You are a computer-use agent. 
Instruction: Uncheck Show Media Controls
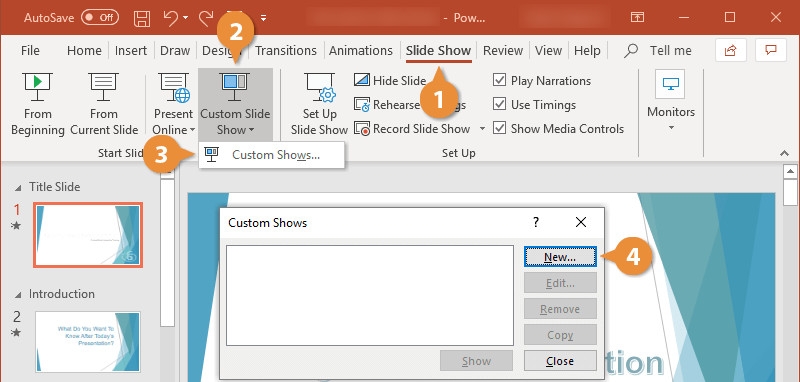click(x=499, y=128)
